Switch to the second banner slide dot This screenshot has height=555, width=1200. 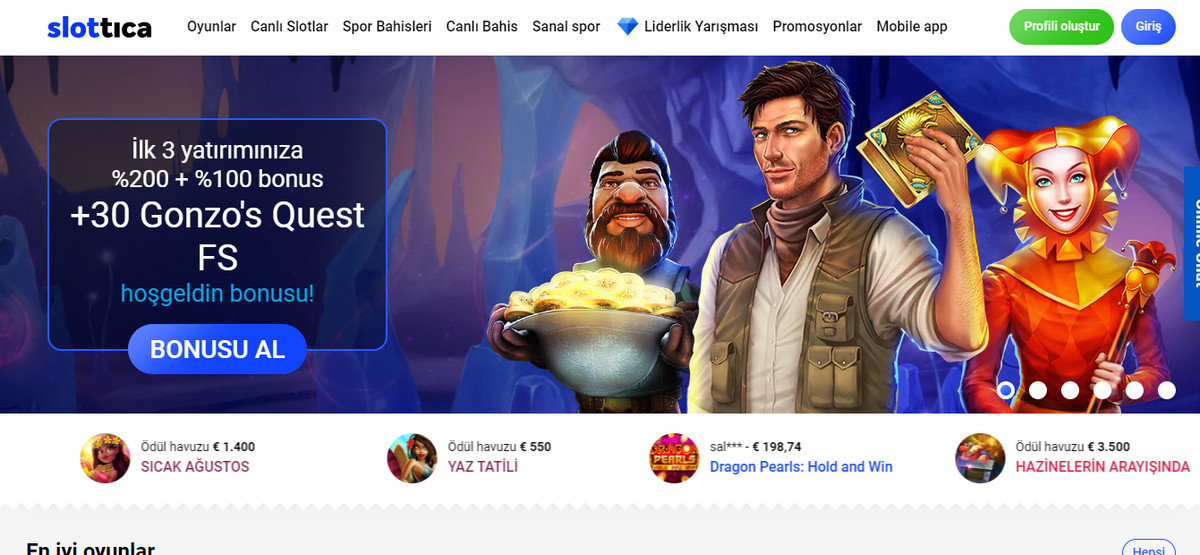pos(1038,390)
